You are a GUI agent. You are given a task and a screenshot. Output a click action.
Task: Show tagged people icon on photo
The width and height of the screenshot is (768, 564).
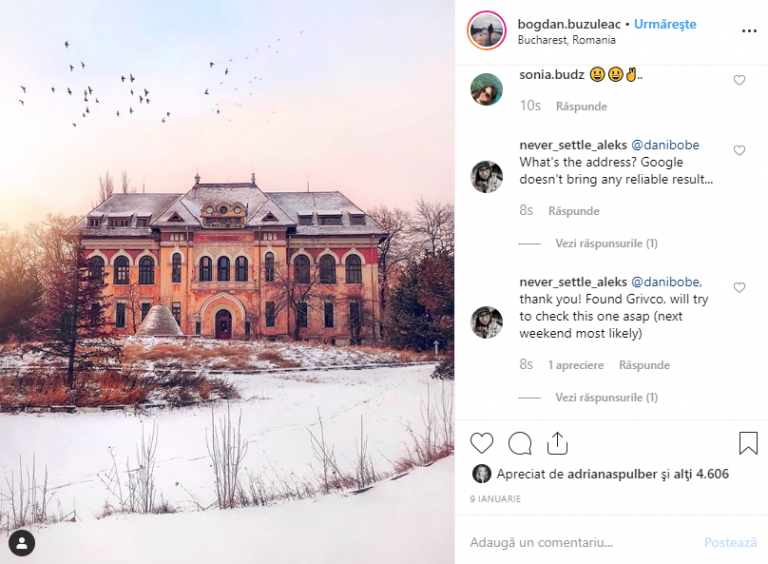[x=22, y=542]
